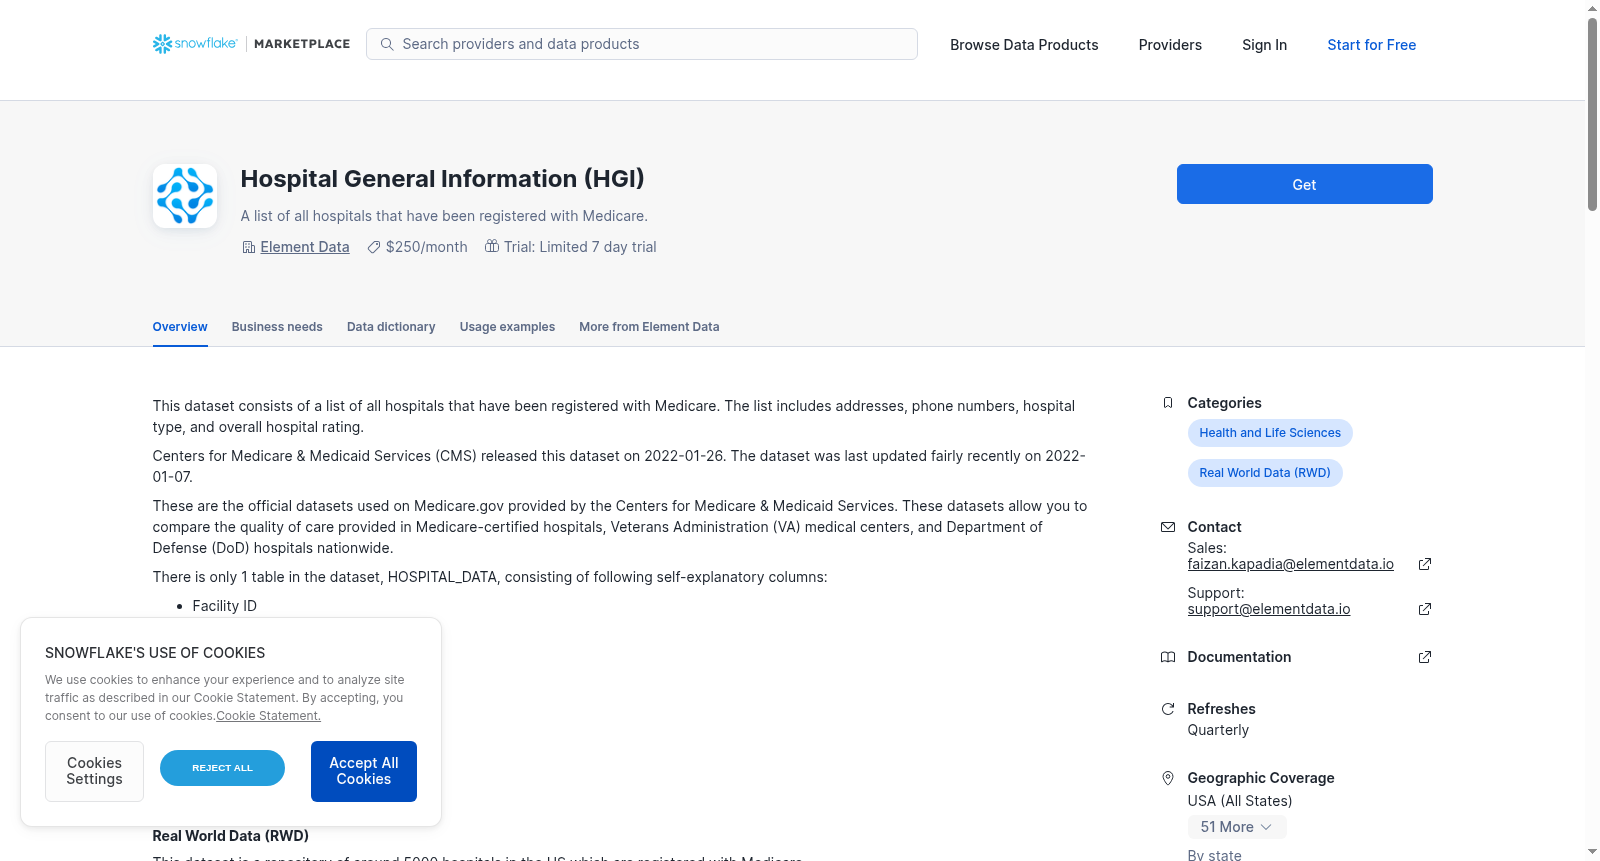Select Health and Life Sciences category

(x=1270, y=433)
